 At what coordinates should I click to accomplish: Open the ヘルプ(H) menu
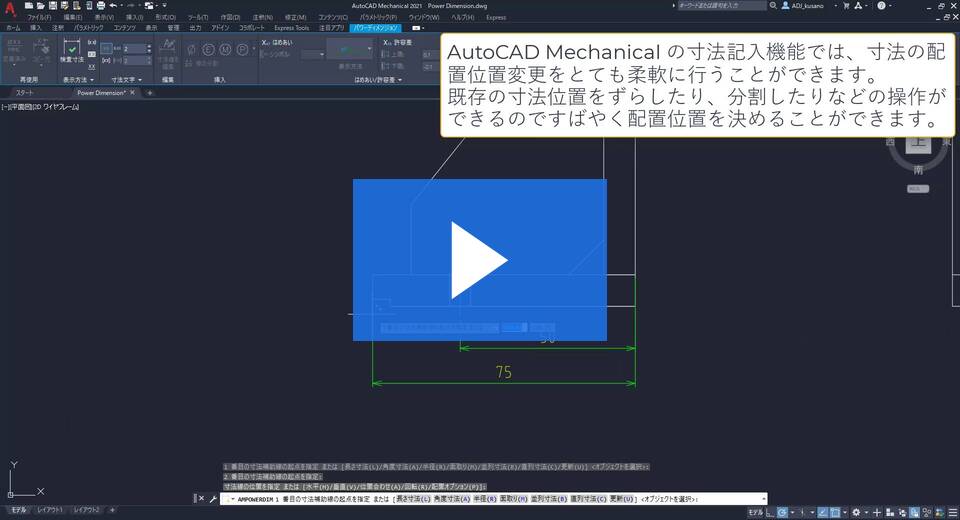click(463, 17)
